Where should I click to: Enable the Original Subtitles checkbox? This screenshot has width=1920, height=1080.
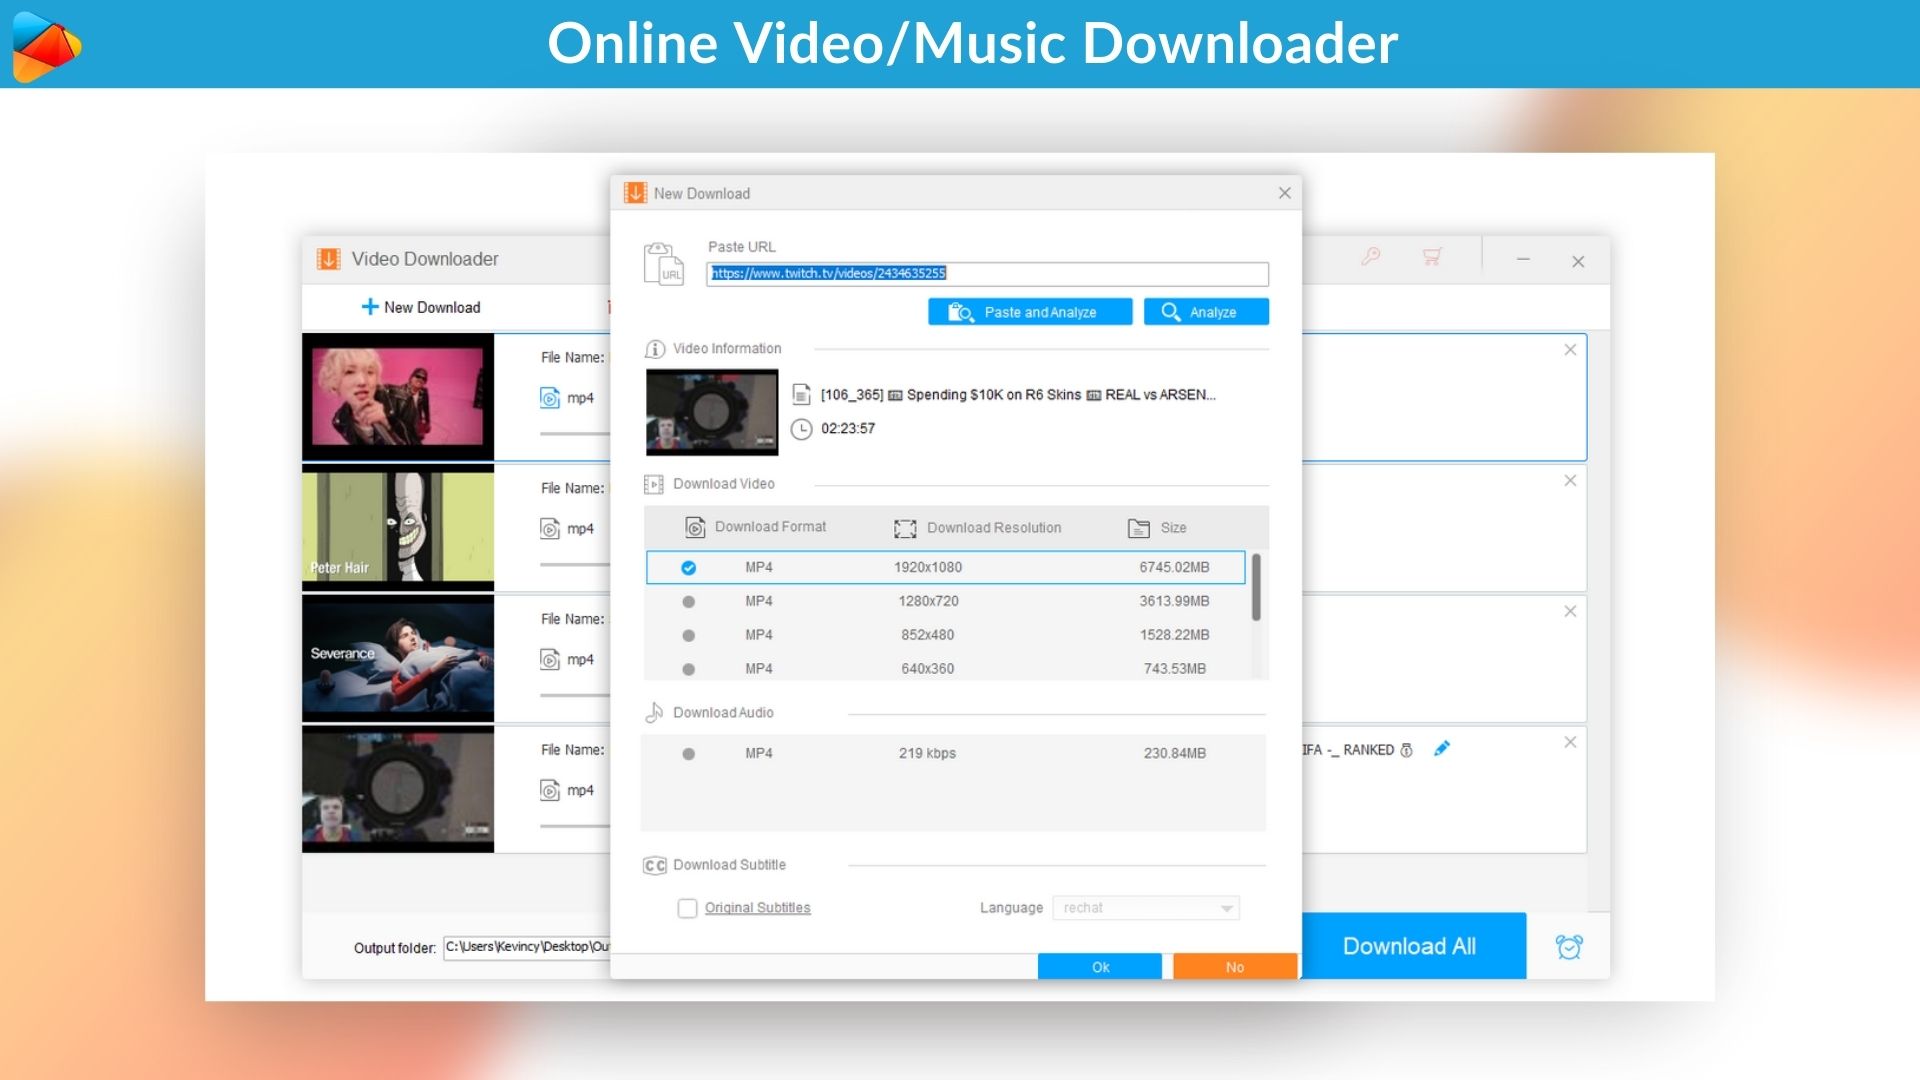(687, 908)
